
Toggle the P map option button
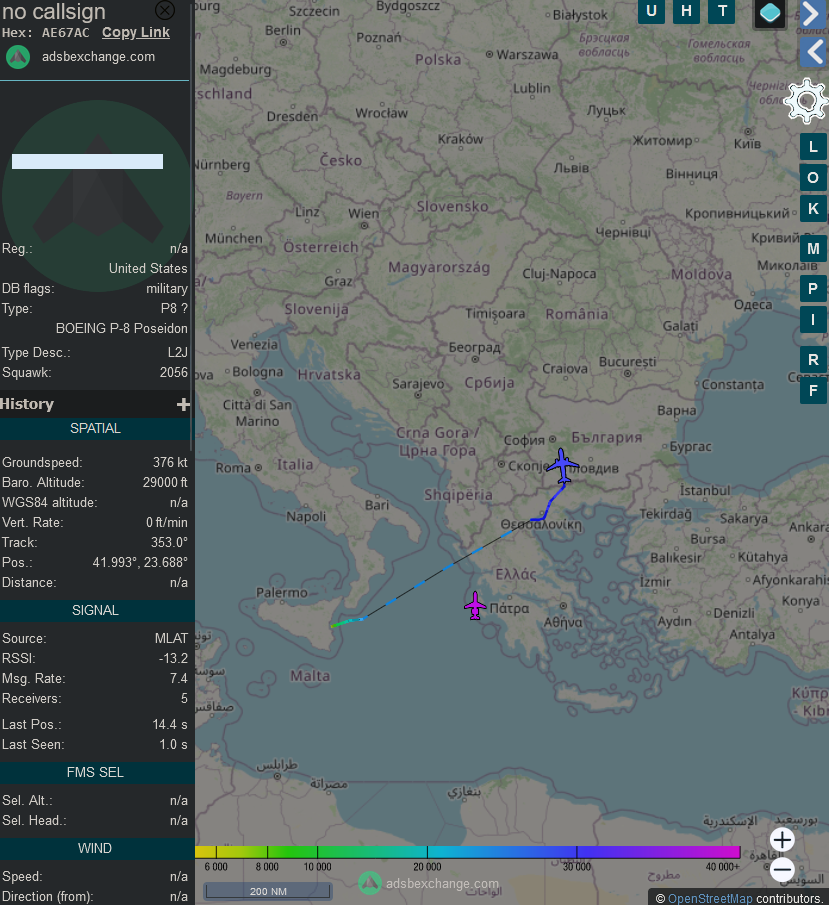pos(813,289)
